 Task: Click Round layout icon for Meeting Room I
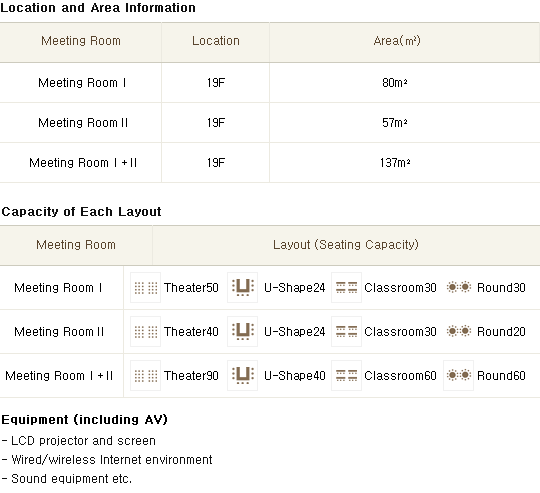click(x=458, y=287)
